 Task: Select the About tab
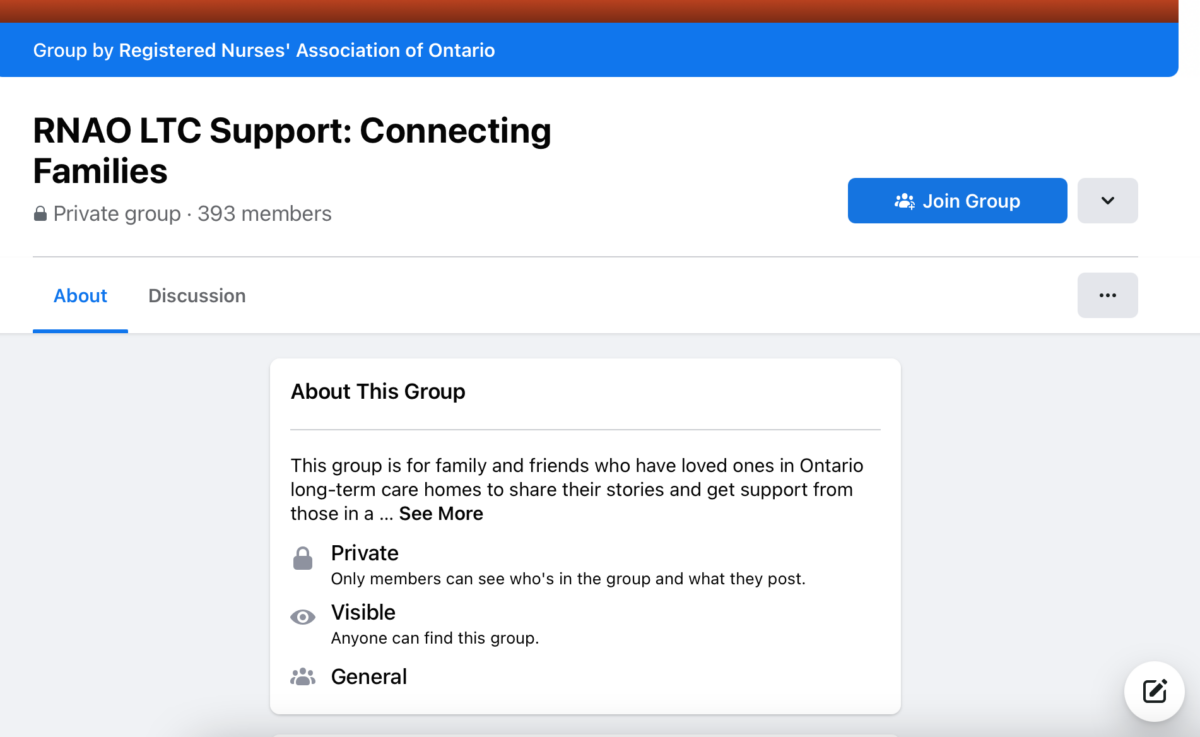[x=80, y=296]
